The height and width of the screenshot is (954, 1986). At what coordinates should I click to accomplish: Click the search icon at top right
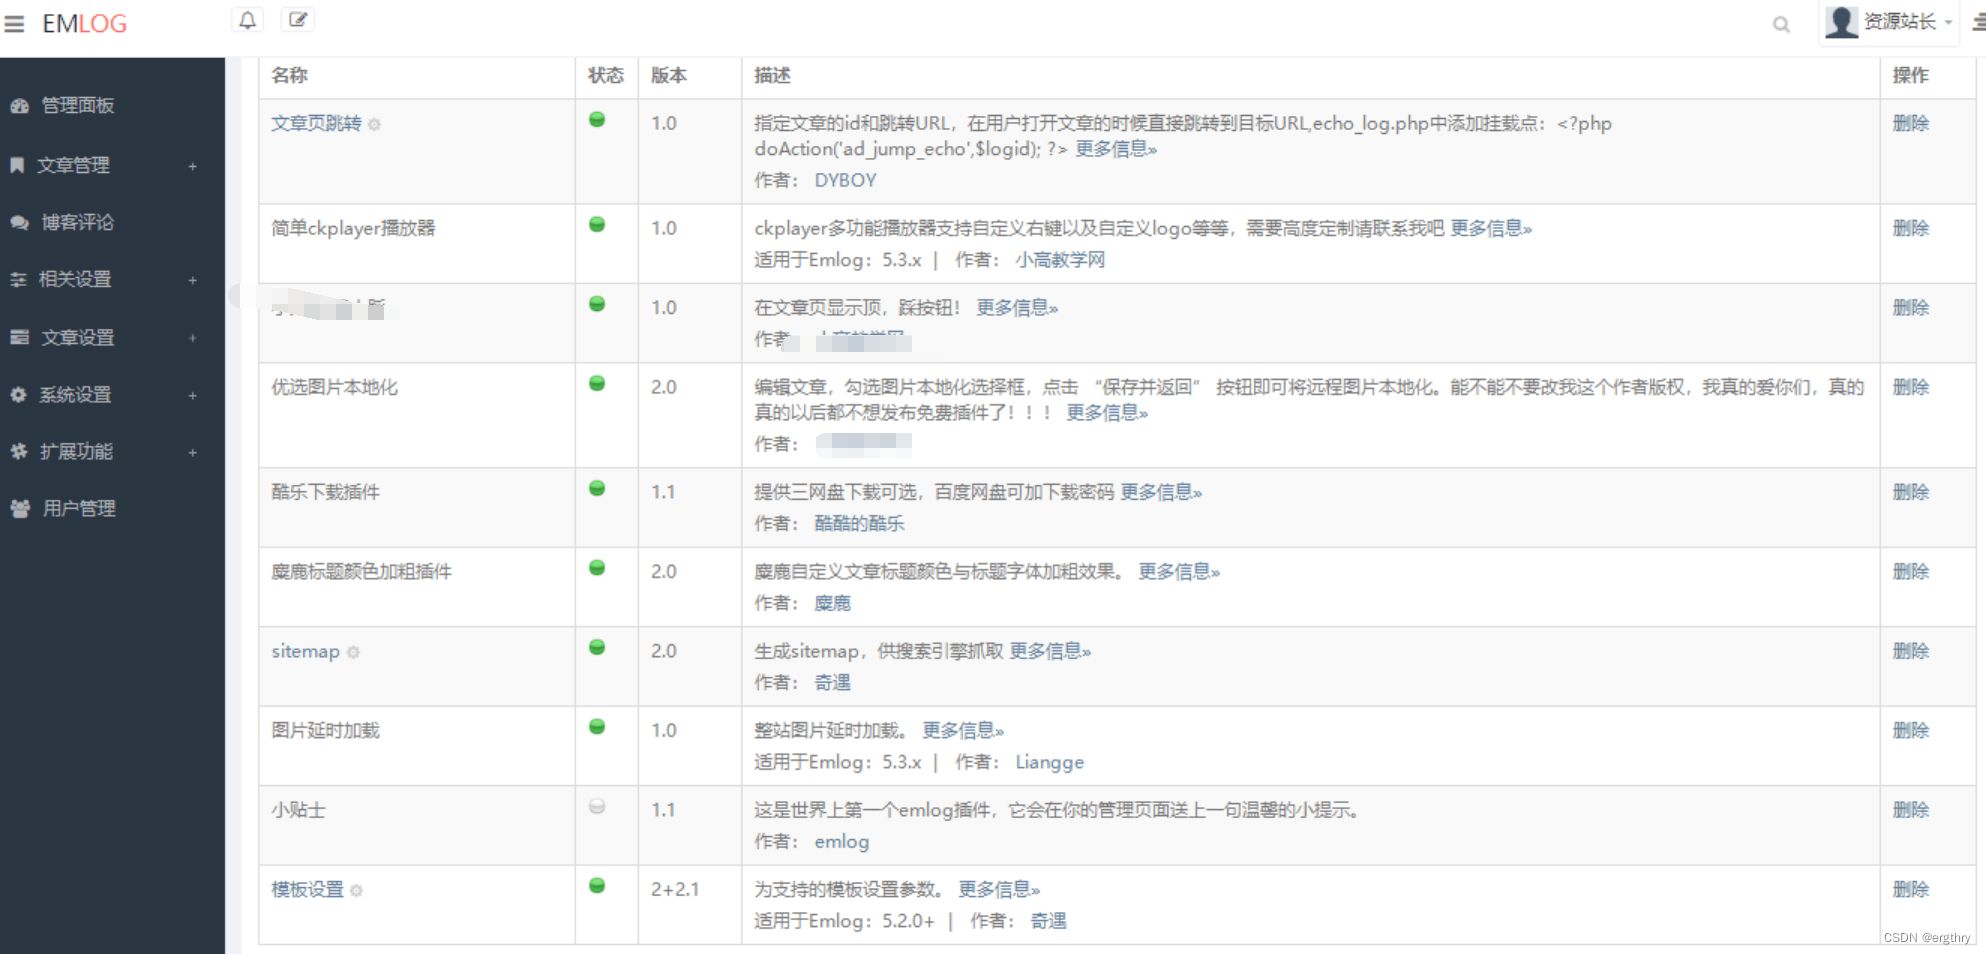[1781, 24]
